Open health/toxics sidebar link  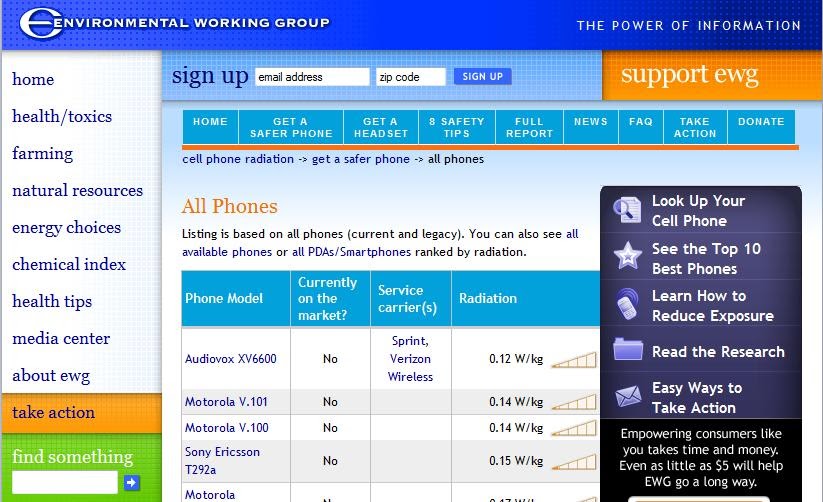click(62, 116)
